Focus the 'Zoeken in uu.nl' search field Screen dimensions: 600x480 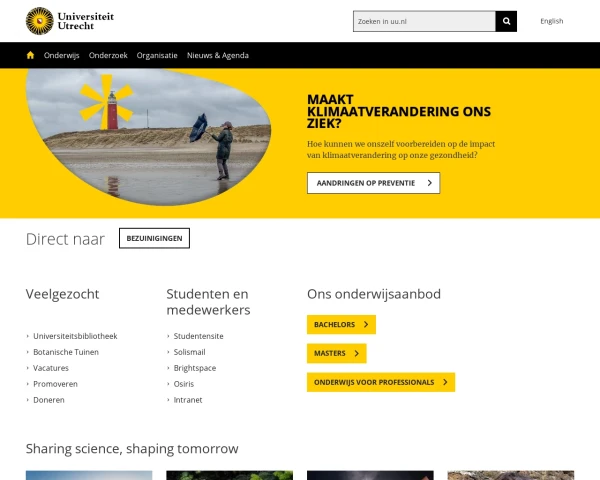point(424,21)
